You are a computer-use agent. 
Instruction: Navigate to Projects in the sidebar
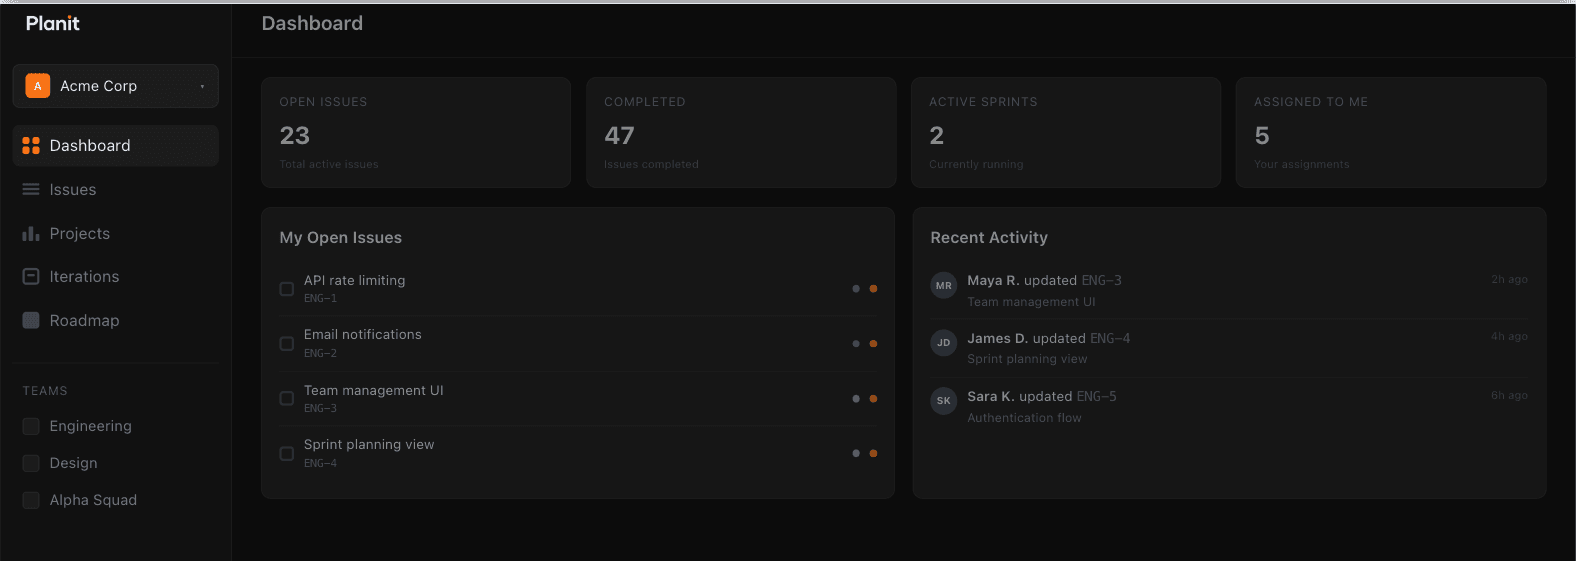click(x=115, y=234)
